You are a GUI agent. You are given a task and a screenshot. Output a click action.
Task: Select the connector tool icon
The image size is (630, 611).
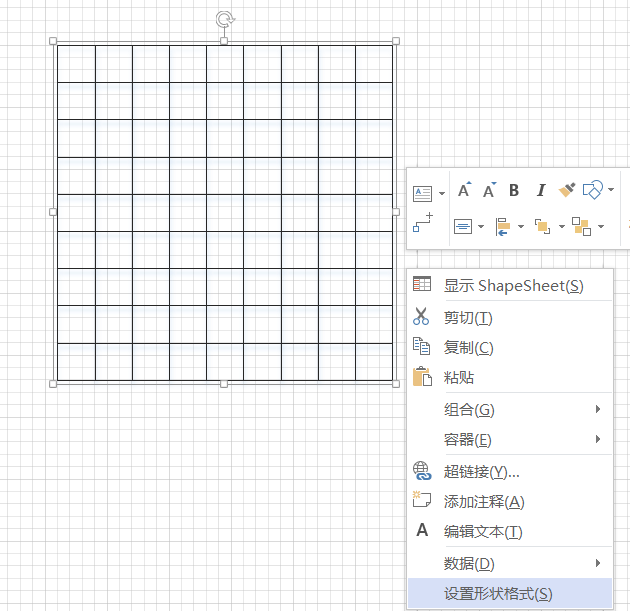tap(423, 222)
